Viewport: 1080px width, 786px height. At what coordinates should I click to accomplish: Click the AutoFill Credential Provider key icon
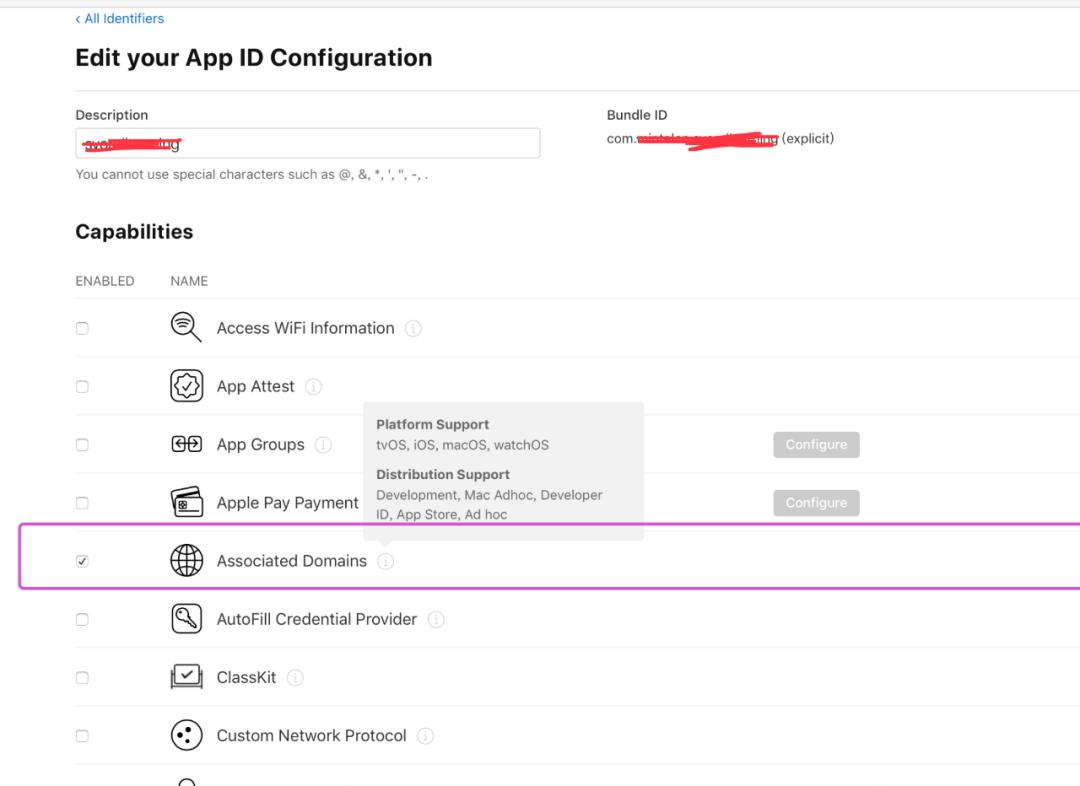(186, 619)
